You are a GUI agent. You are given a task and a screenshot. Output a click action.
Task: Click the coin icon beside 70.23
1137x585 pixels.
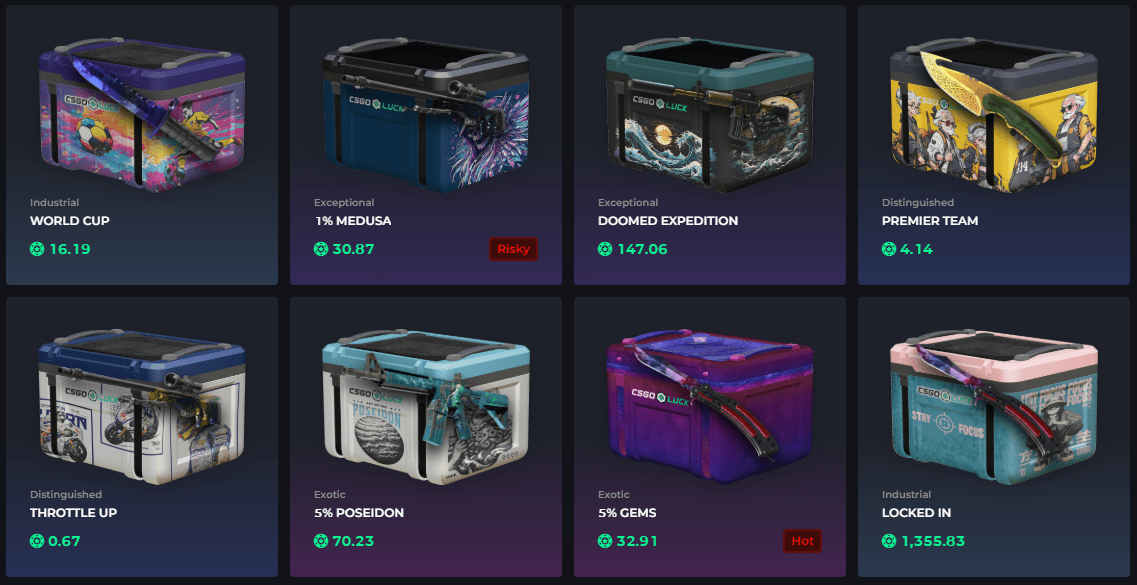pyautogui.click(x=321, y=541)
